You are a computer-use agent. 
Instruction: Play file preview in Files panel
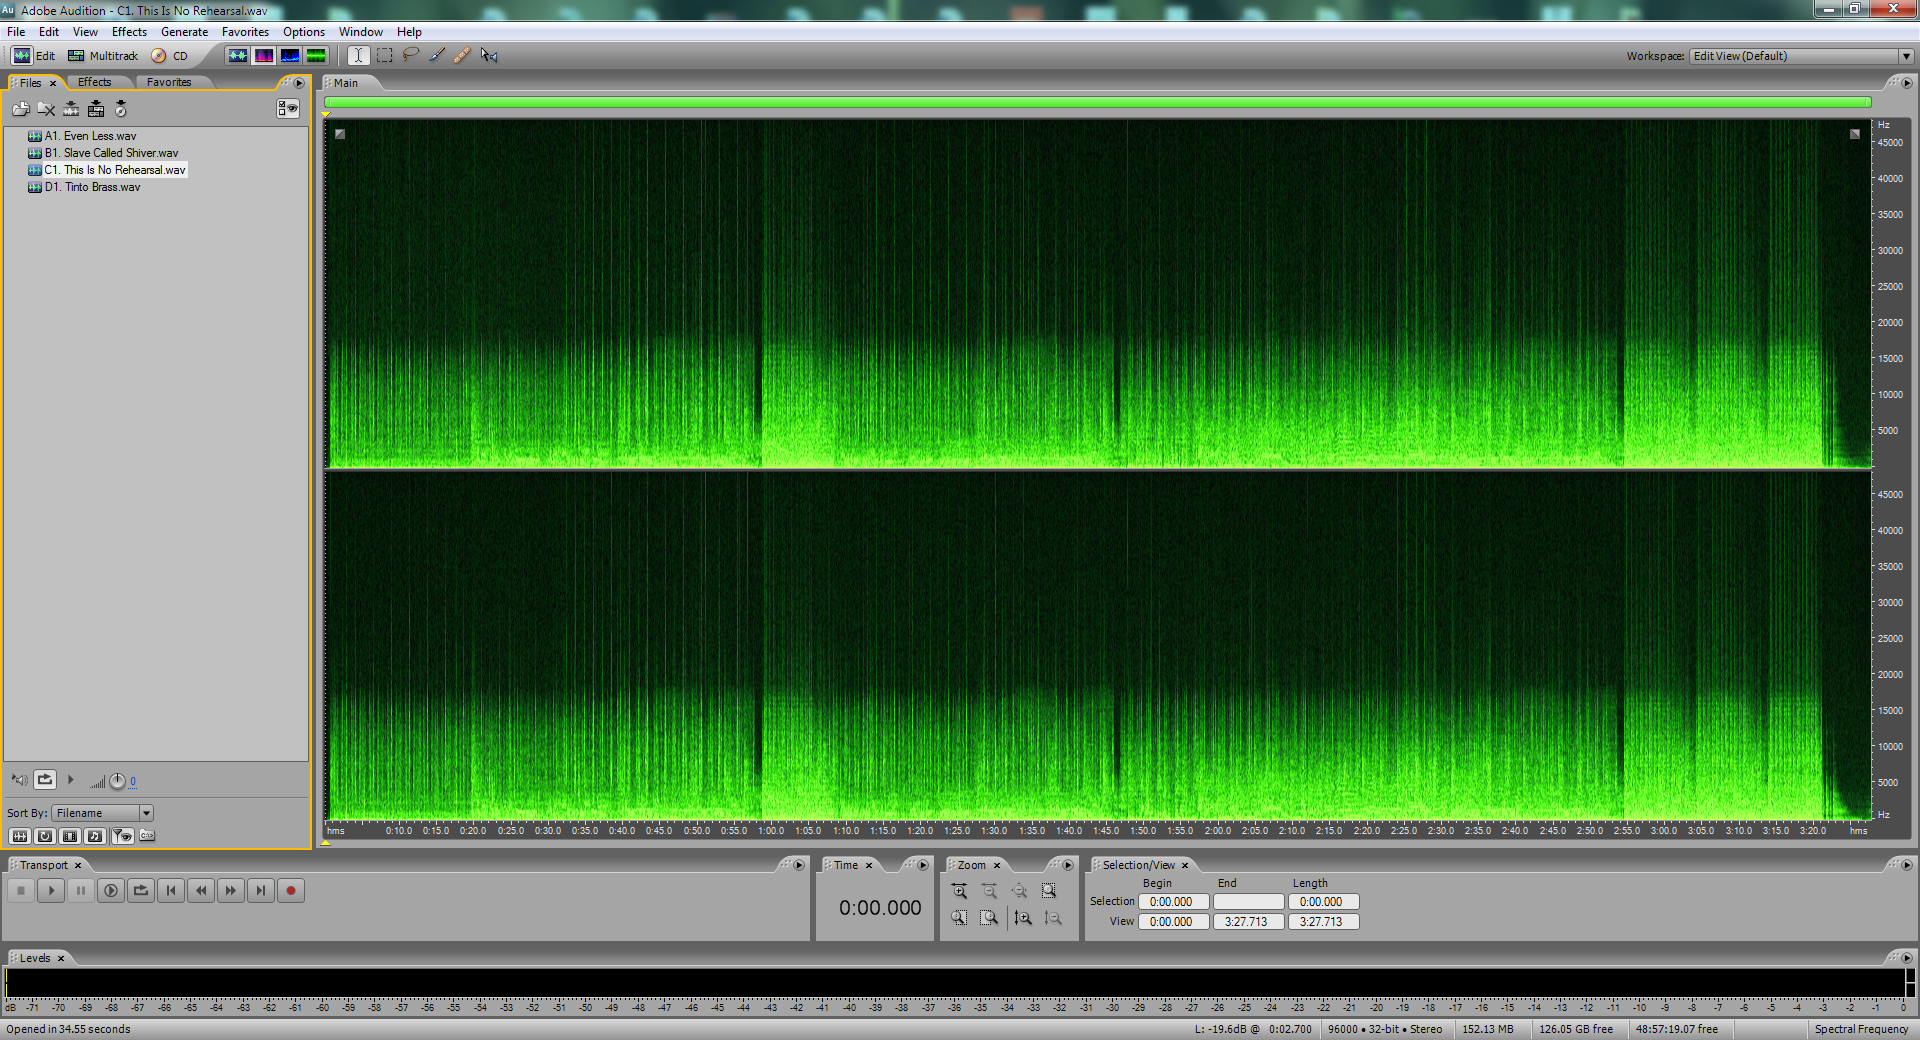pyautogui.click(x=70, y=779)
